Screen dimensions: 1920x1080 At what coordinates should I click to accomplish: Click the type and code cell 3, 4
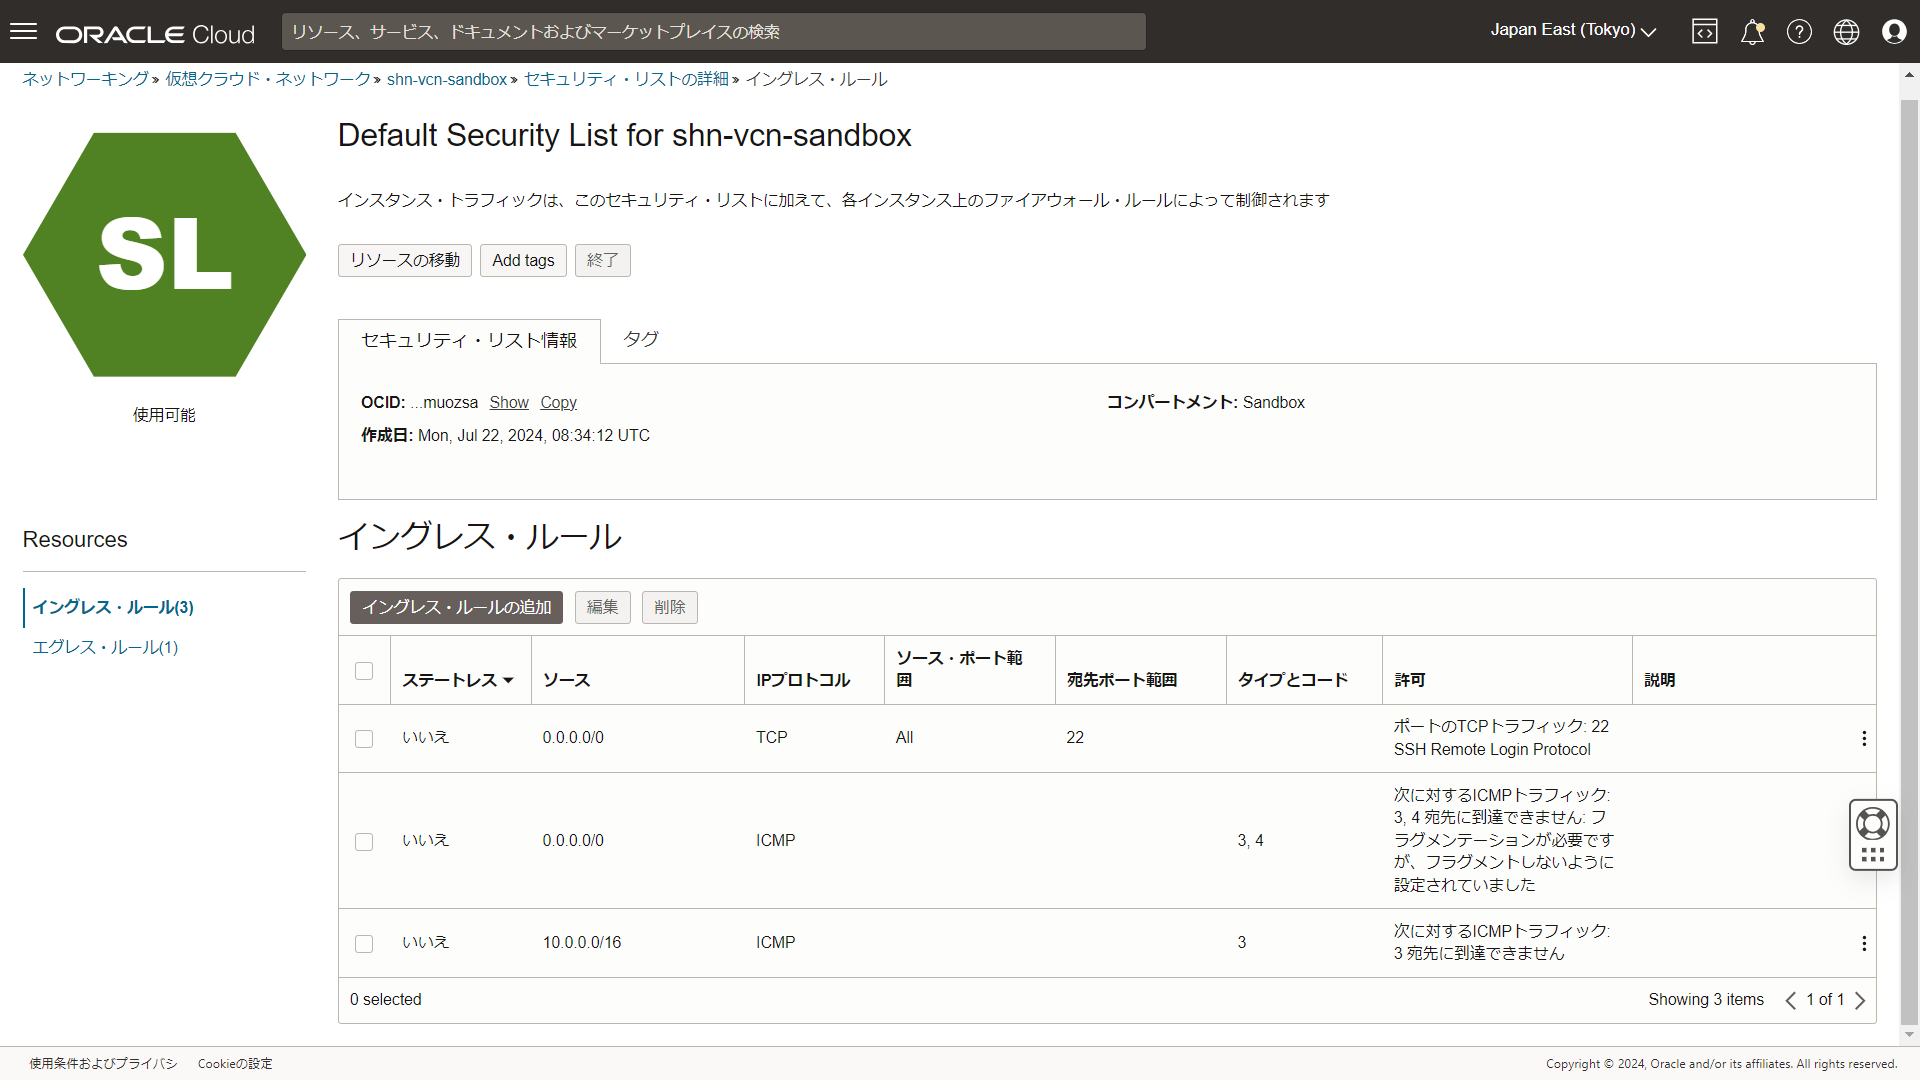[1250, 841]
